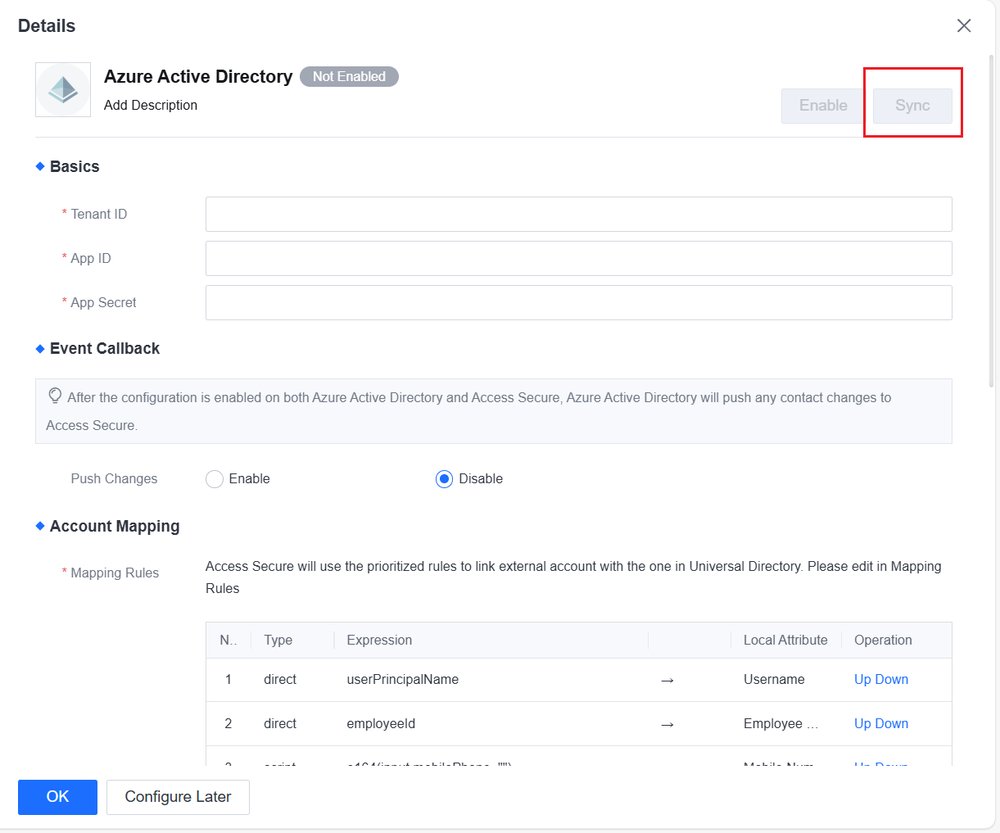Click the Operation column header
This screenshot has width=1000, height=833.
pyautogui.click(x=883, y=640)
